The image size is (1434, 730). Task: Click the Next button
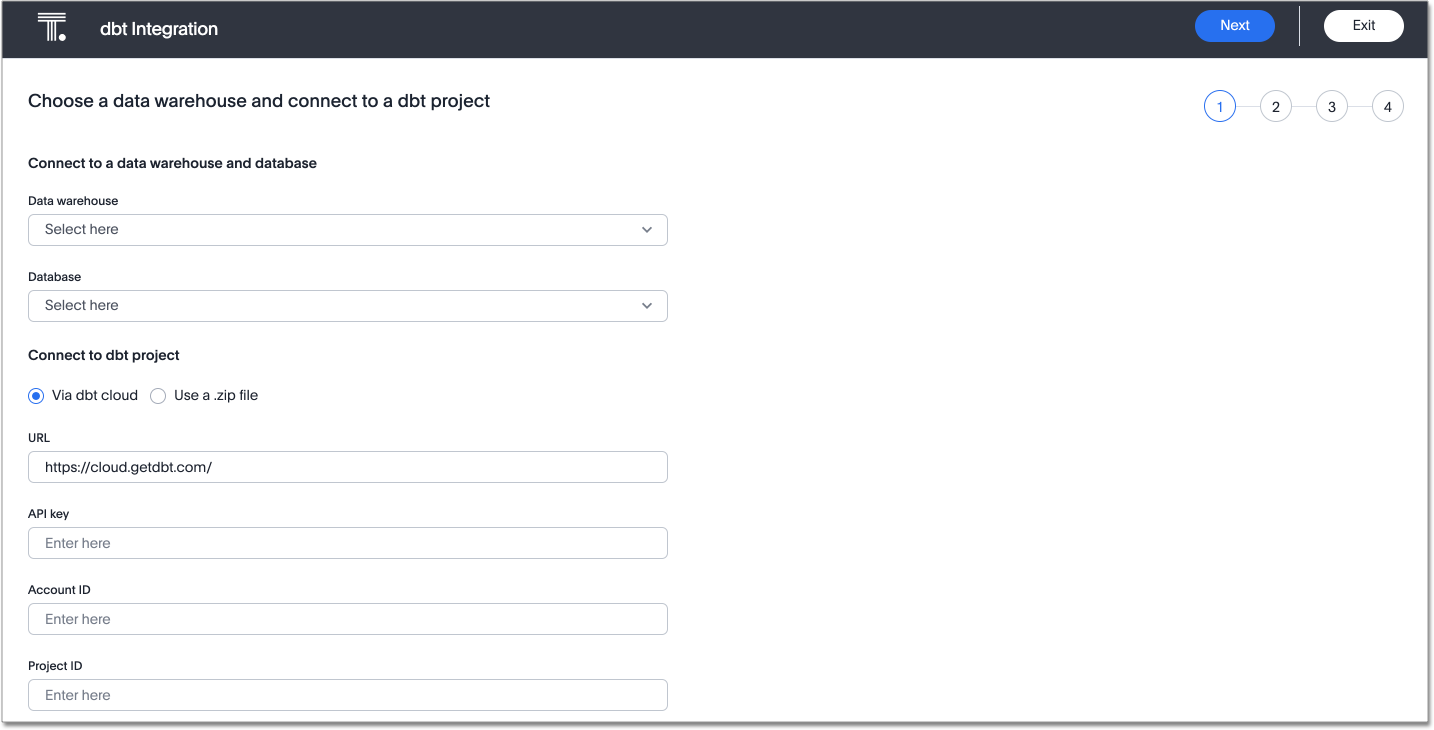coord(1234,25)
